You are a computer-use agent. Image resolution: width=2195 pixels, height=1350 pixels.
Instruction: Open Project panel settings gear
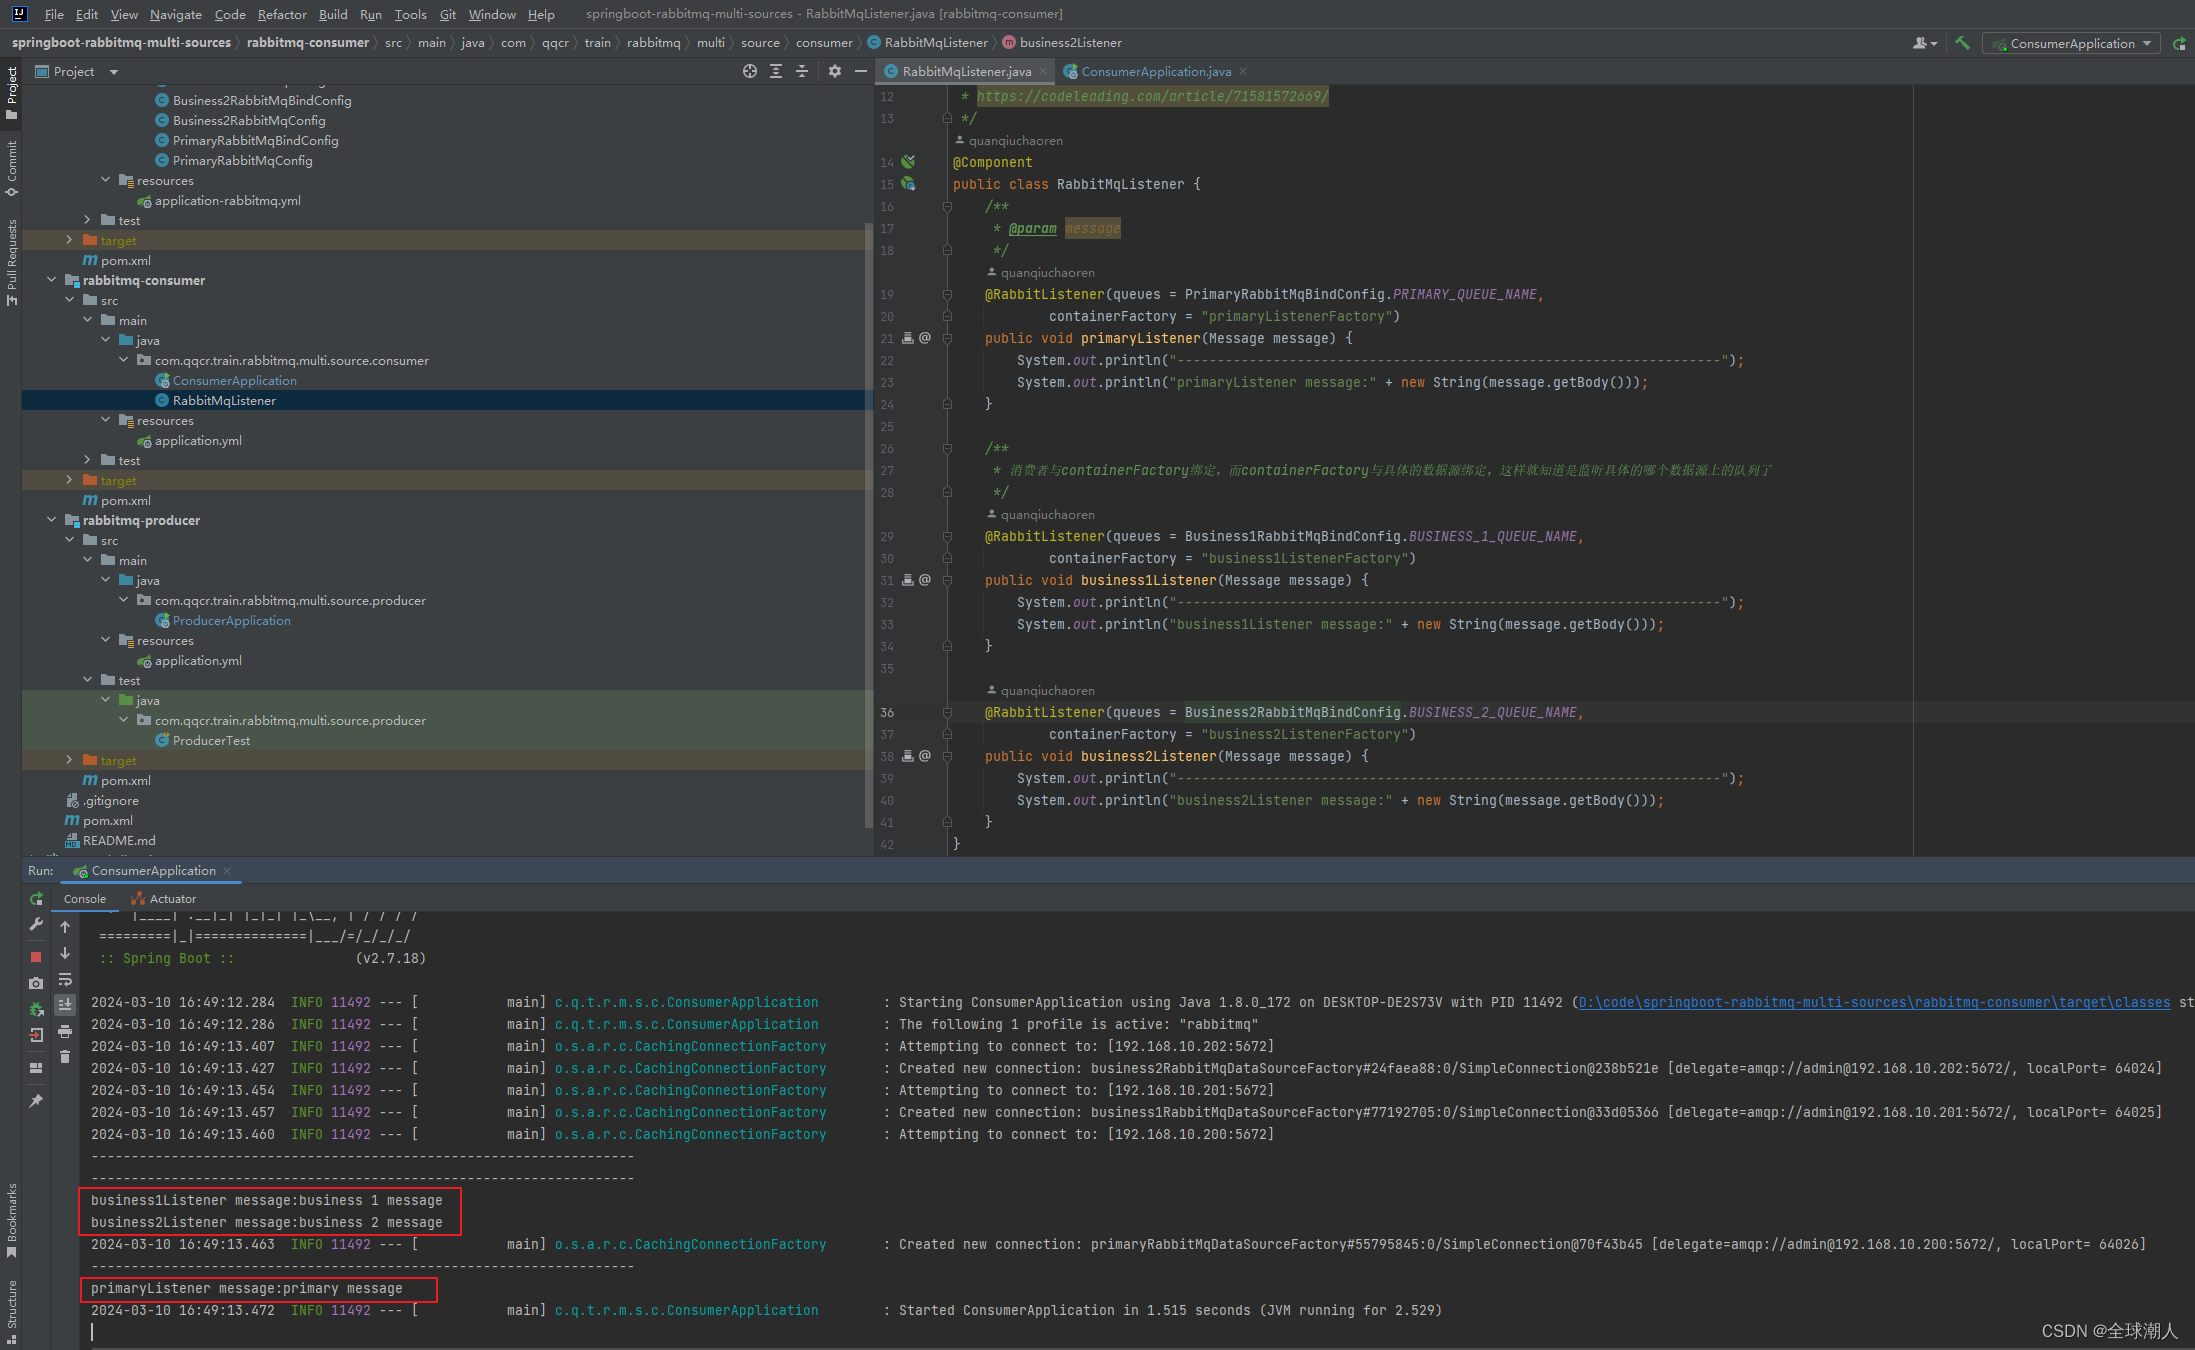(x=835, y=71)
